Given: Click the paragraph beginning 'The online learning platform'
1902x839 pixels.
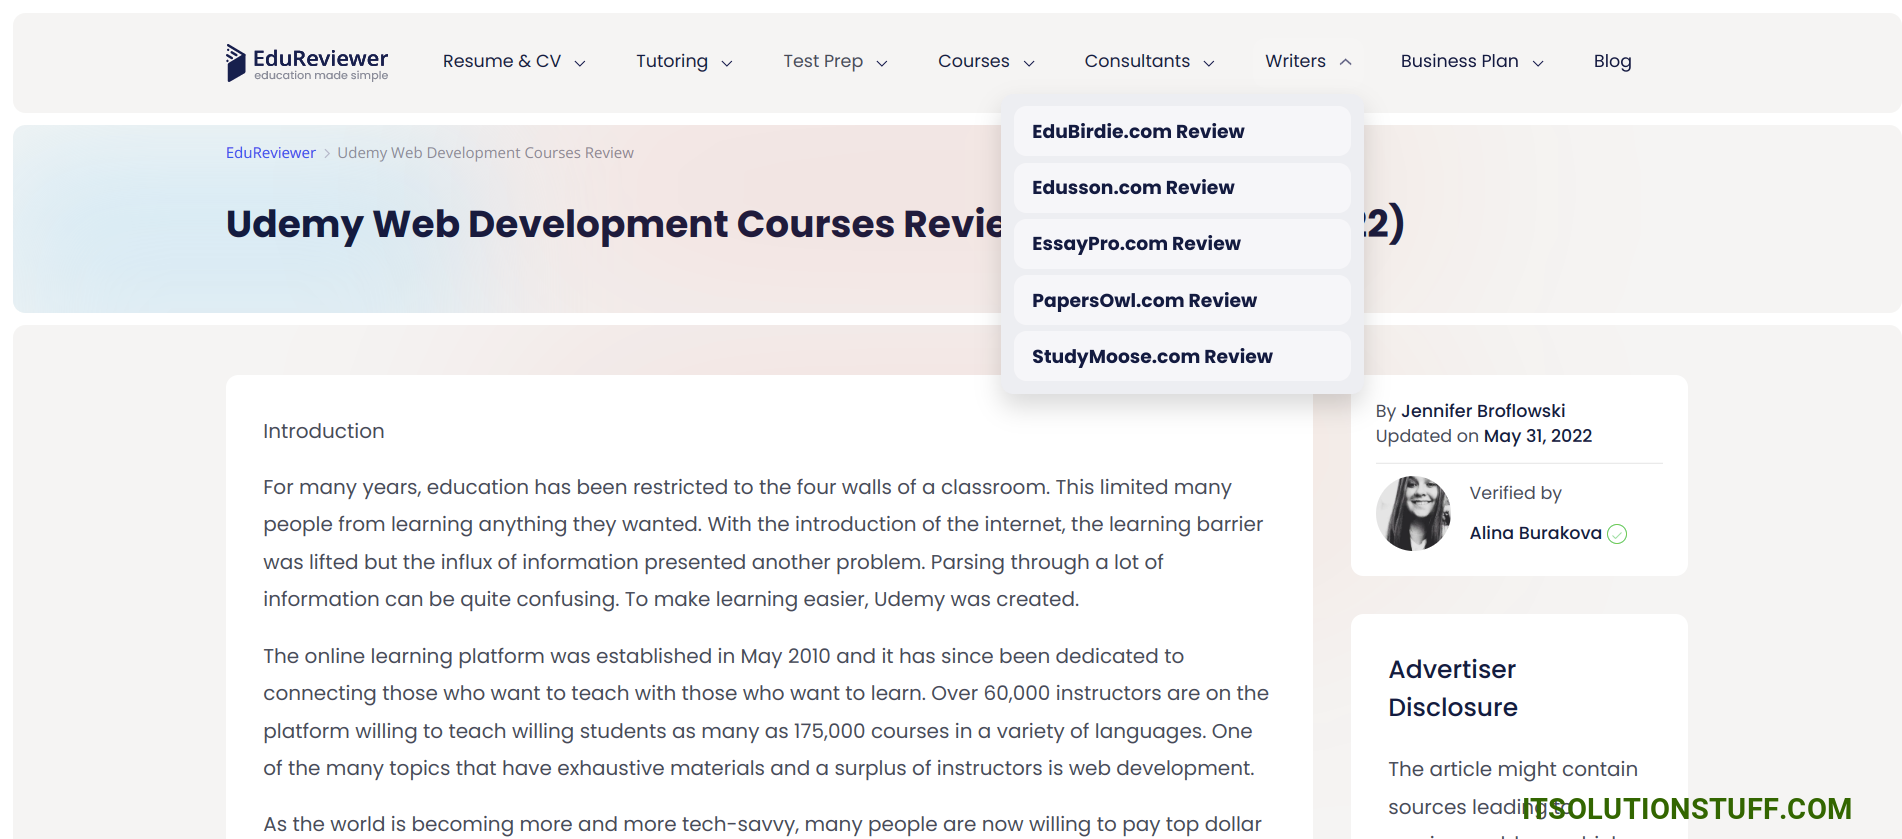Looking at the screenshot, I should (766, 712).
